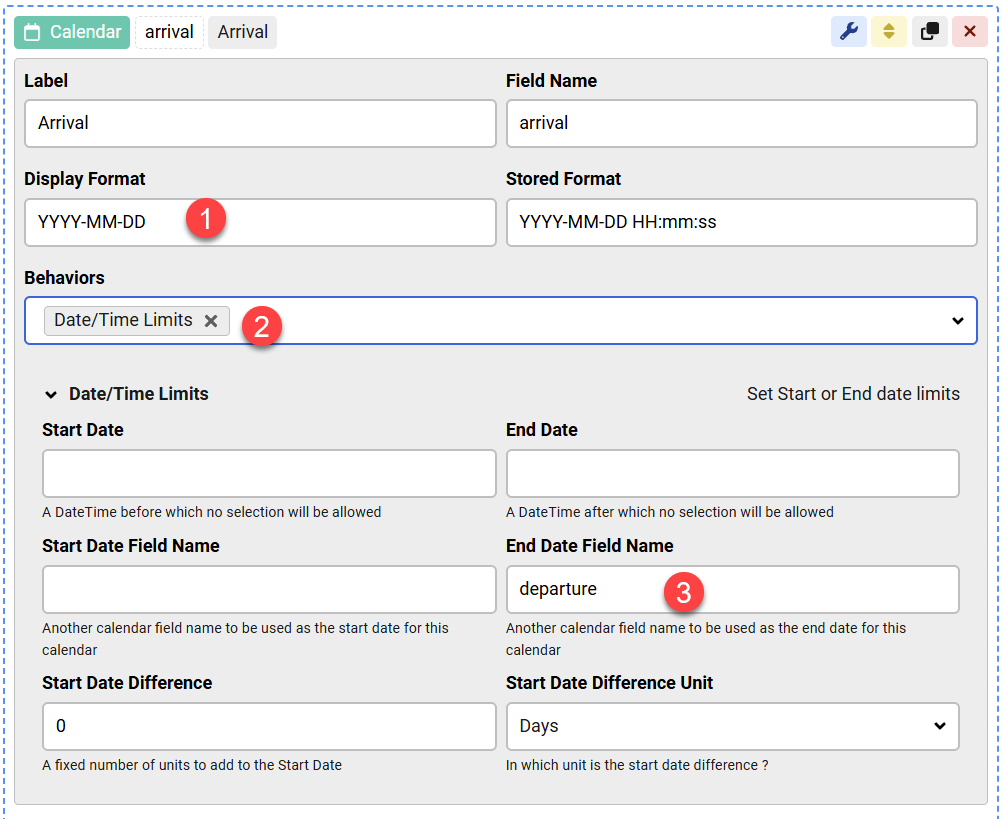Delete the field with the red X icon

coord(968,31)
